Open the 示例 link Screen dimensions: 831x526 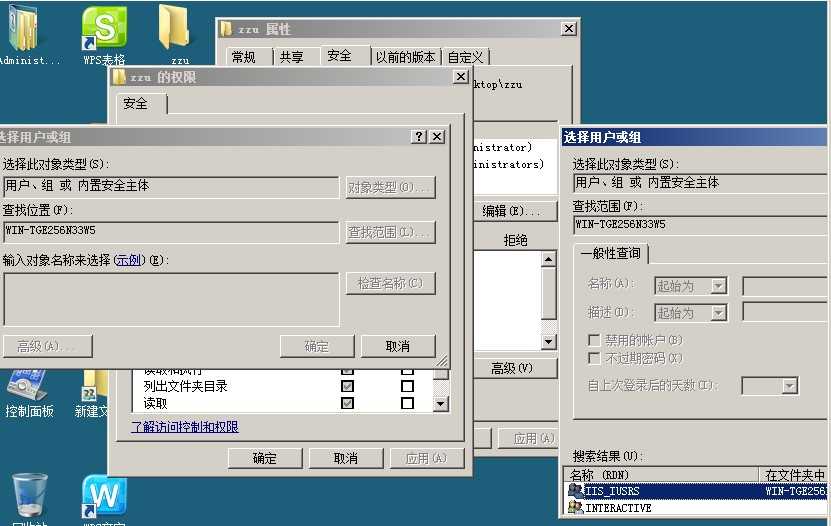128,260
